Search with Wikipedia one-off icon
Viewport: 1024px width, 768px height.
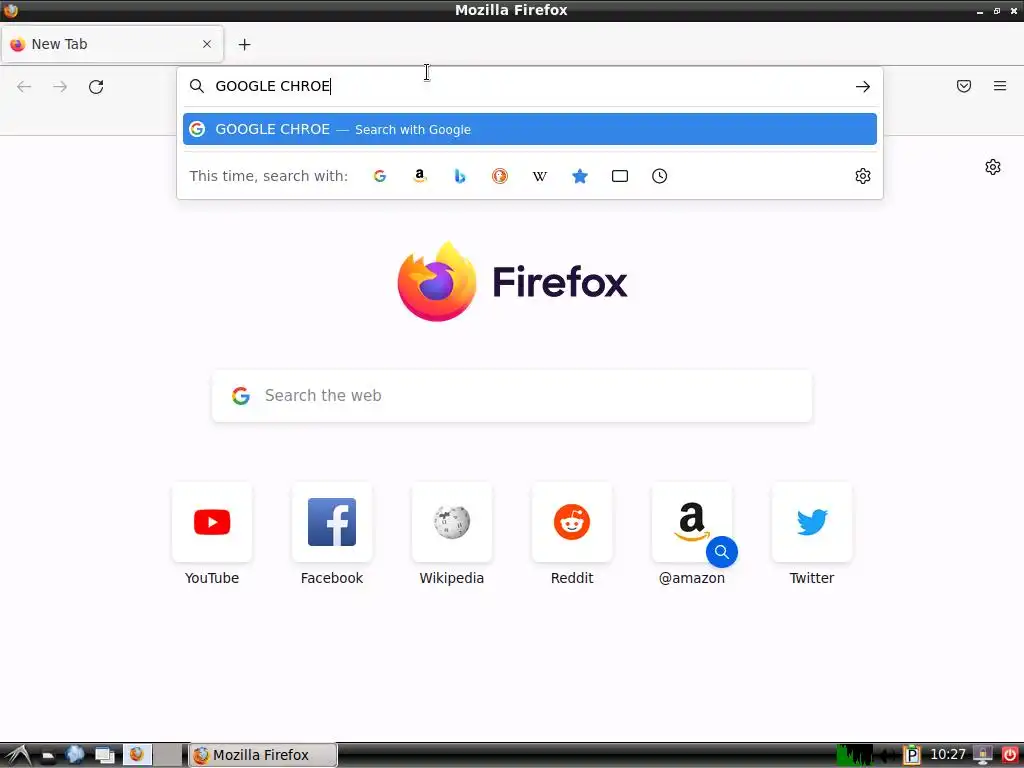tap(539, 176)
